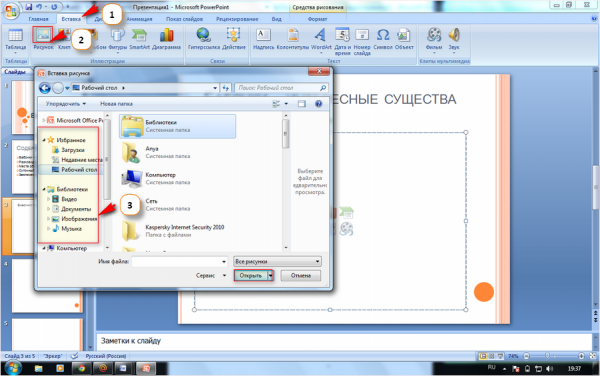
Task: Click Новая папка button
Action: pos(116,104)
